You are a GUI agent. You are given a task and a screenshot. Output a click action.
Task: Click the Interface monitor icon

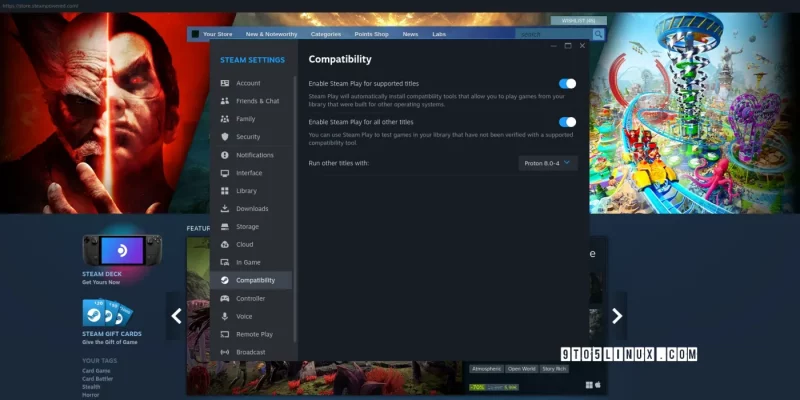[x=224, y=173]
